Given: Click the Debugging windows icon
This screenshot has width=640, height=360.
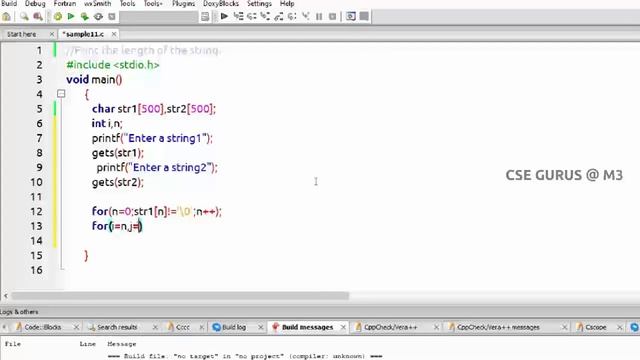Looking at the screenshot, I should tap(351, 17).
